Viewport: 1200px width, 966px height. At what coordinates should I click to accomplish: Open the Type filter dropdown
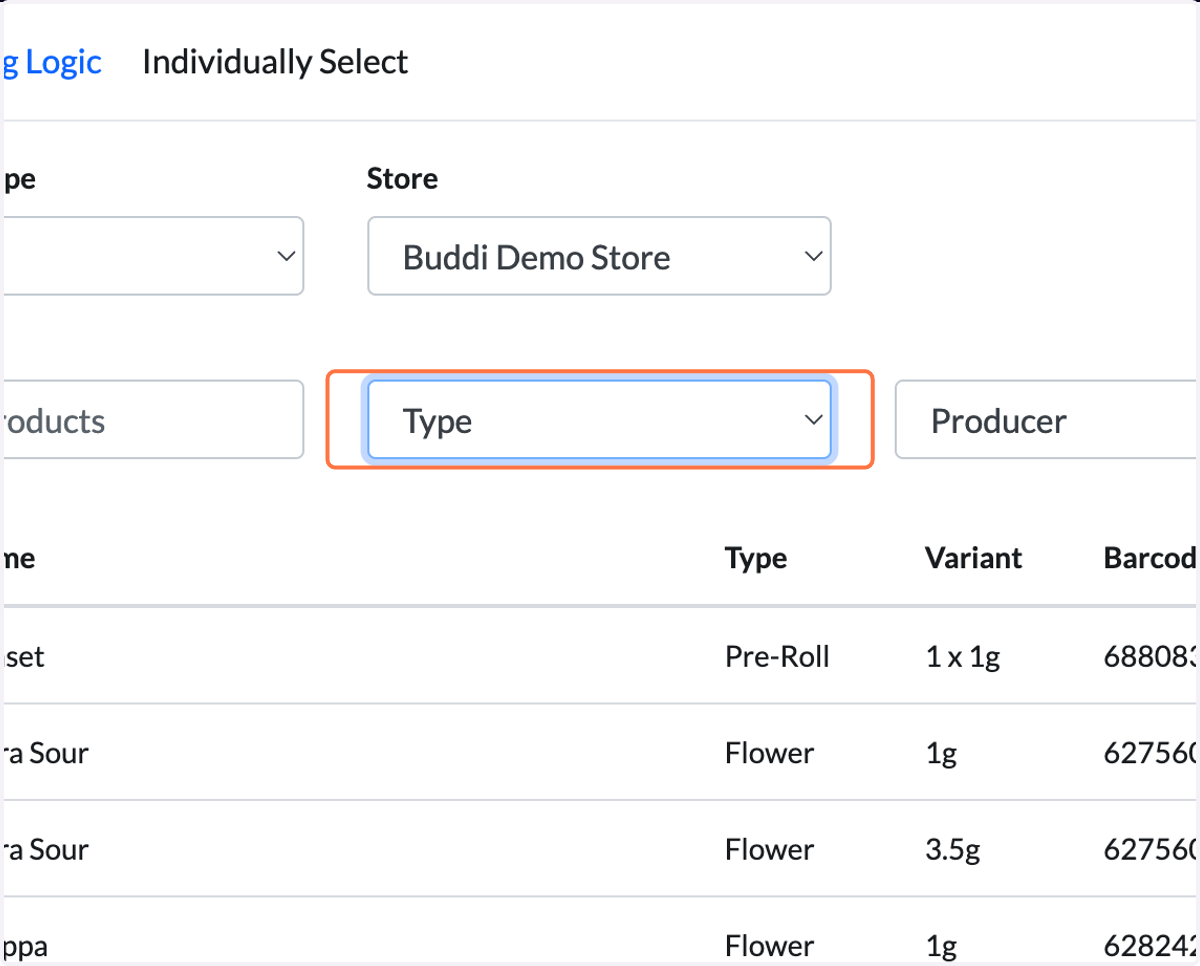[599, 420]
